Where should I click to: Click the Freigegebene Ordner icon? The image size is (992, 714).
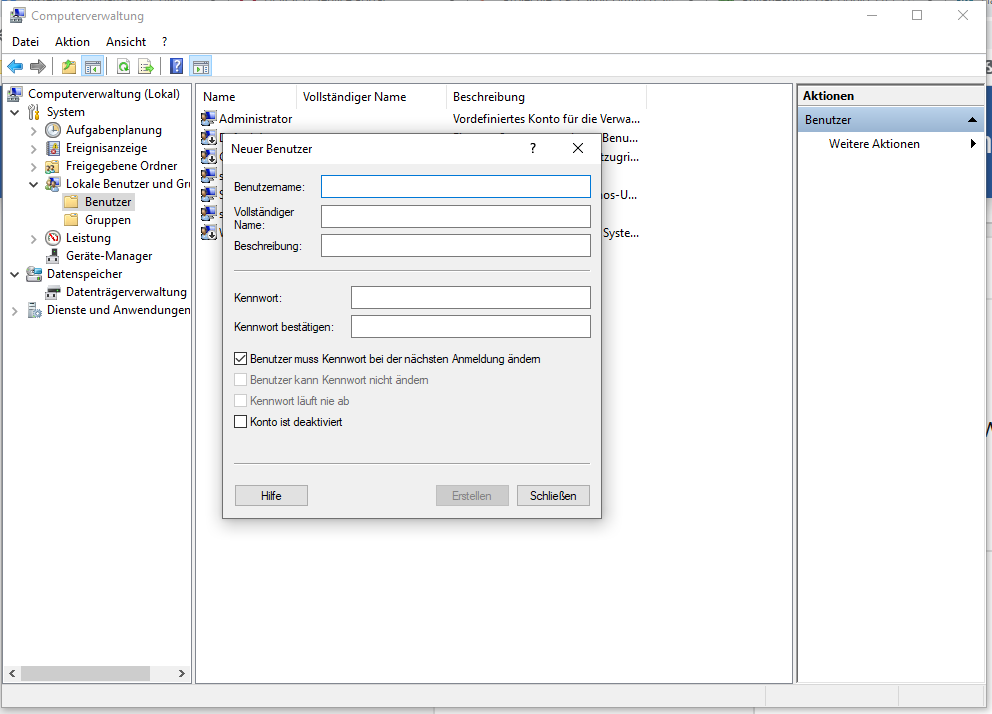point(53,166)
